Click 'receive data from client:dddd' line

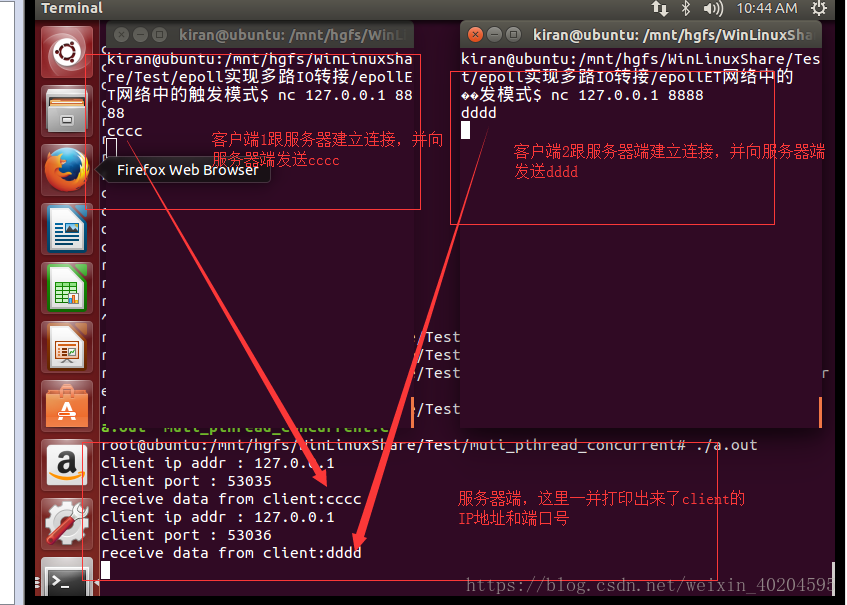(x=231, y=553)
